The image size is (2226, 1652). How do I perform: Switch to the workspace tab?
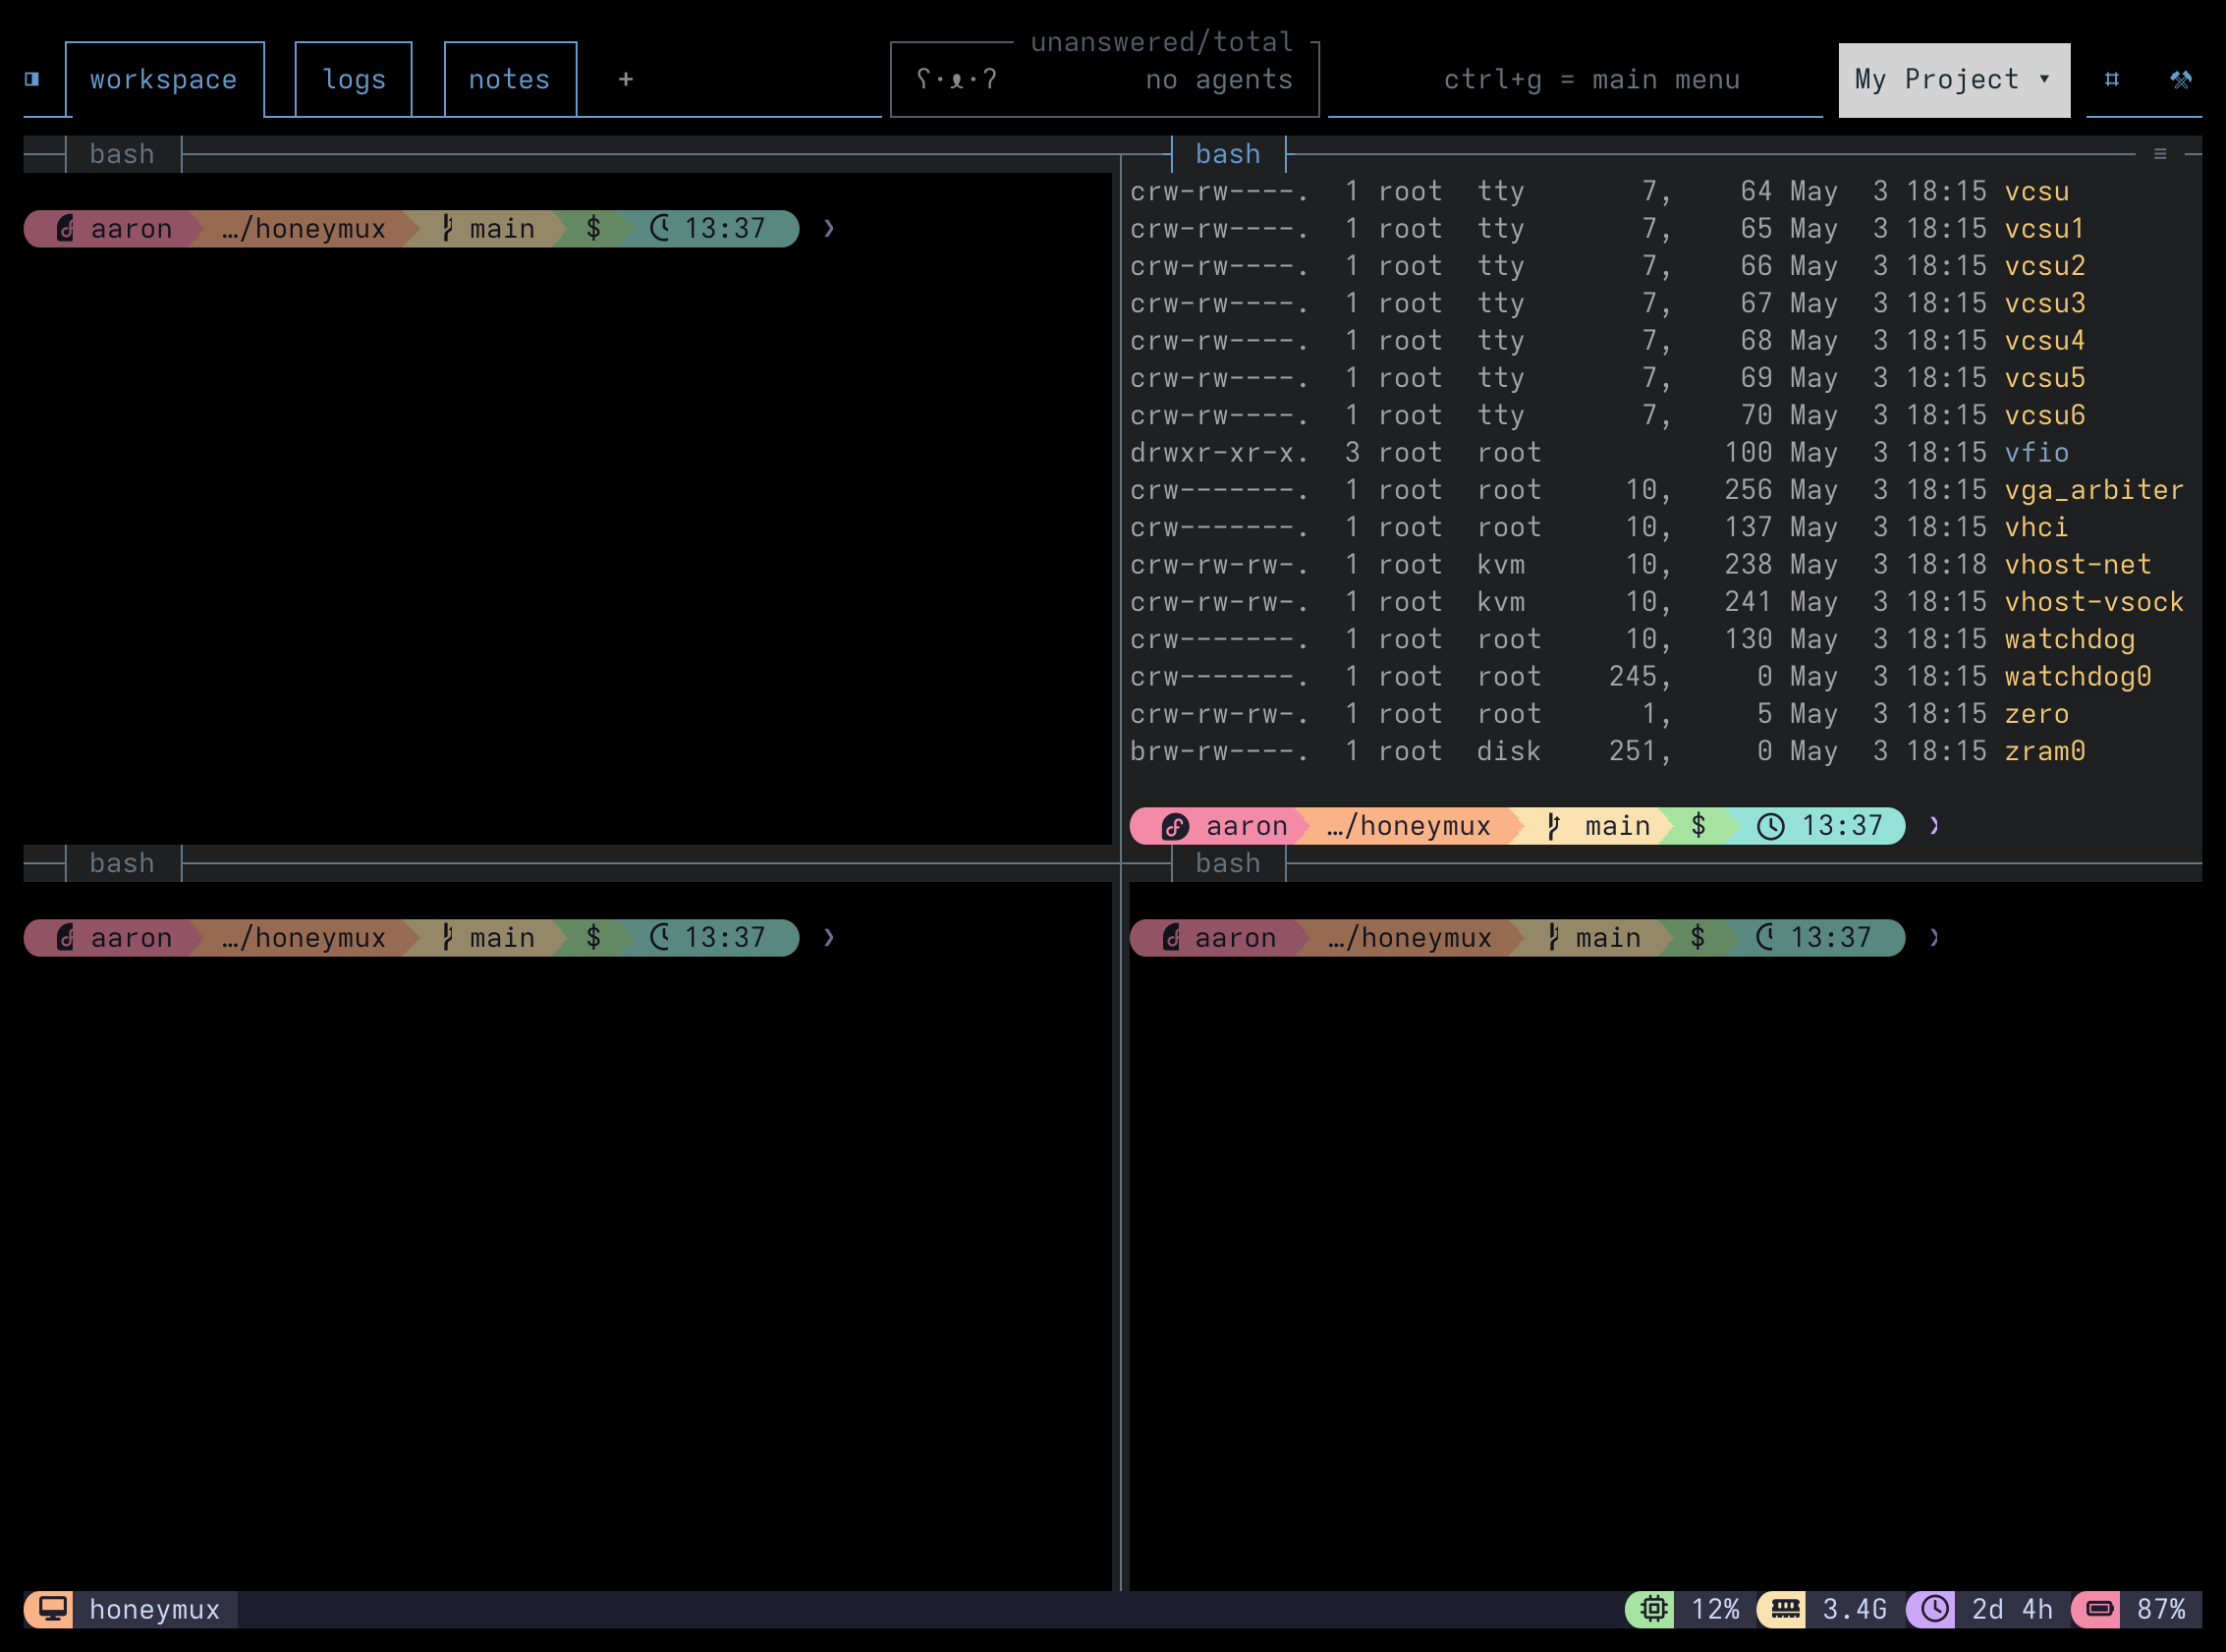tap(164, 80)
